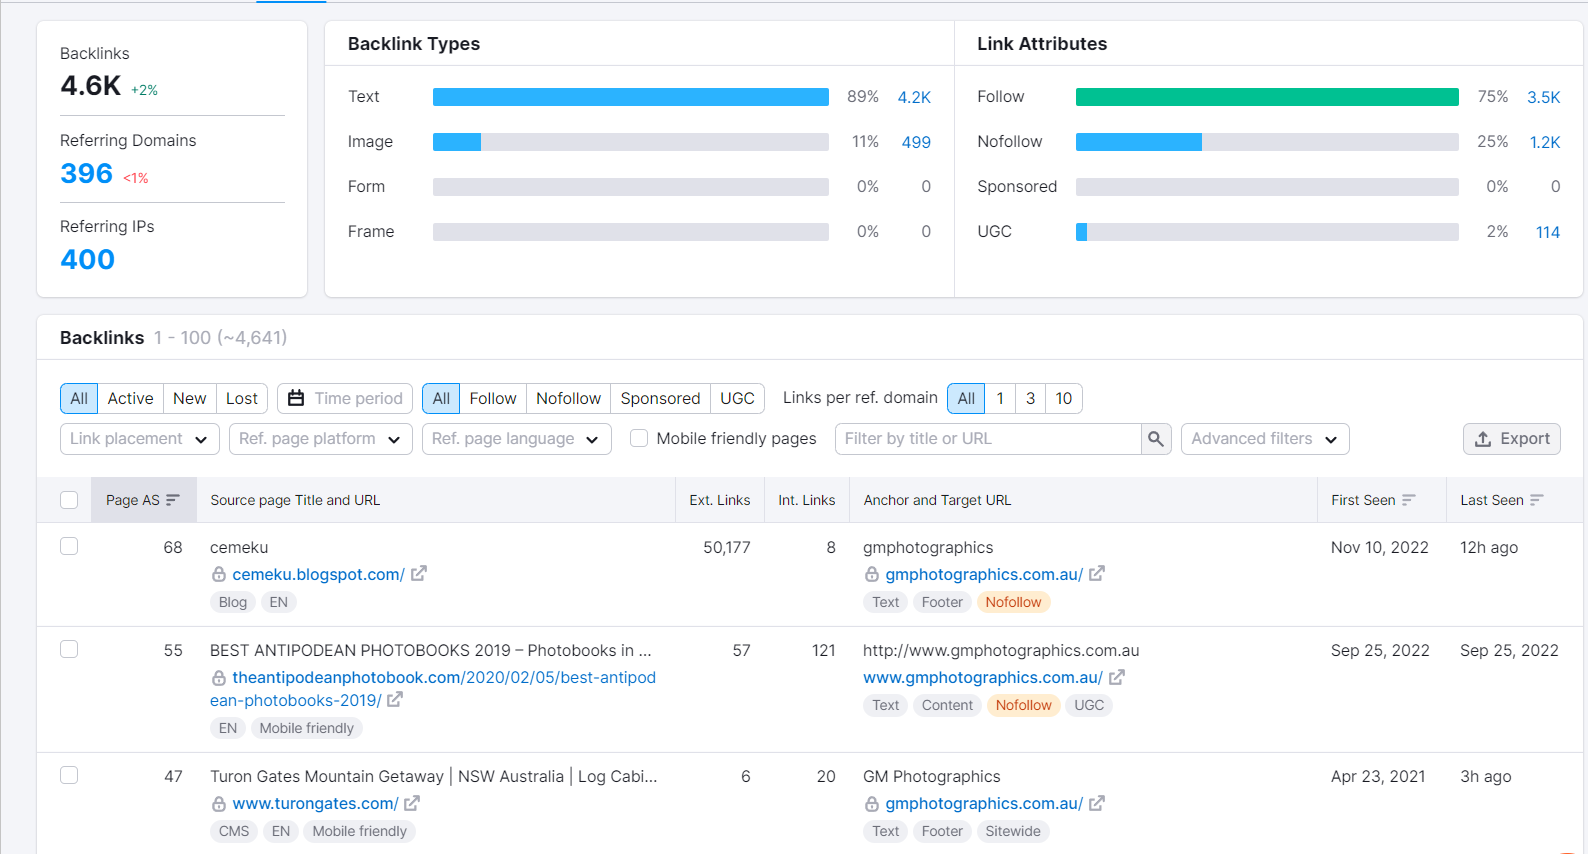Image resolution: width=1588 pixels, height=854 pixels.
Task: Click the Text backlink type progress bar
Action: coord(631,97)
